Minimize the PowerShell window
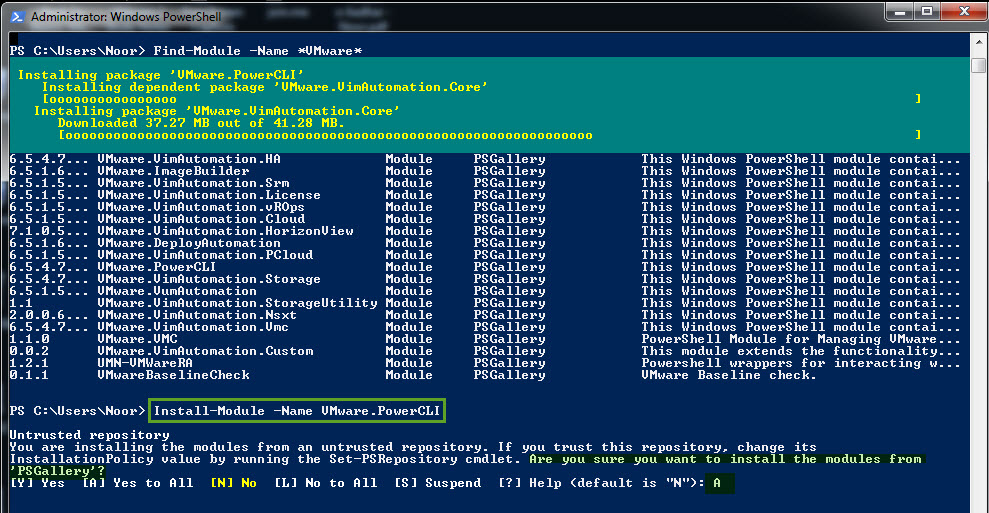Image resolution: width=989 pixels, height=513 pixels. pos(900,12)
